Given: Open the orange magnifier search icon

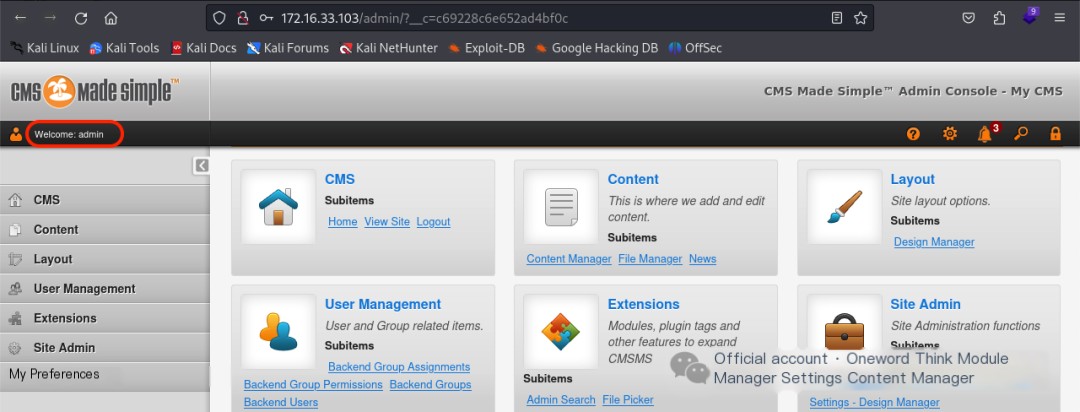Looking at the screenshot, I should pyautogui.click(x=1021, y=134).
